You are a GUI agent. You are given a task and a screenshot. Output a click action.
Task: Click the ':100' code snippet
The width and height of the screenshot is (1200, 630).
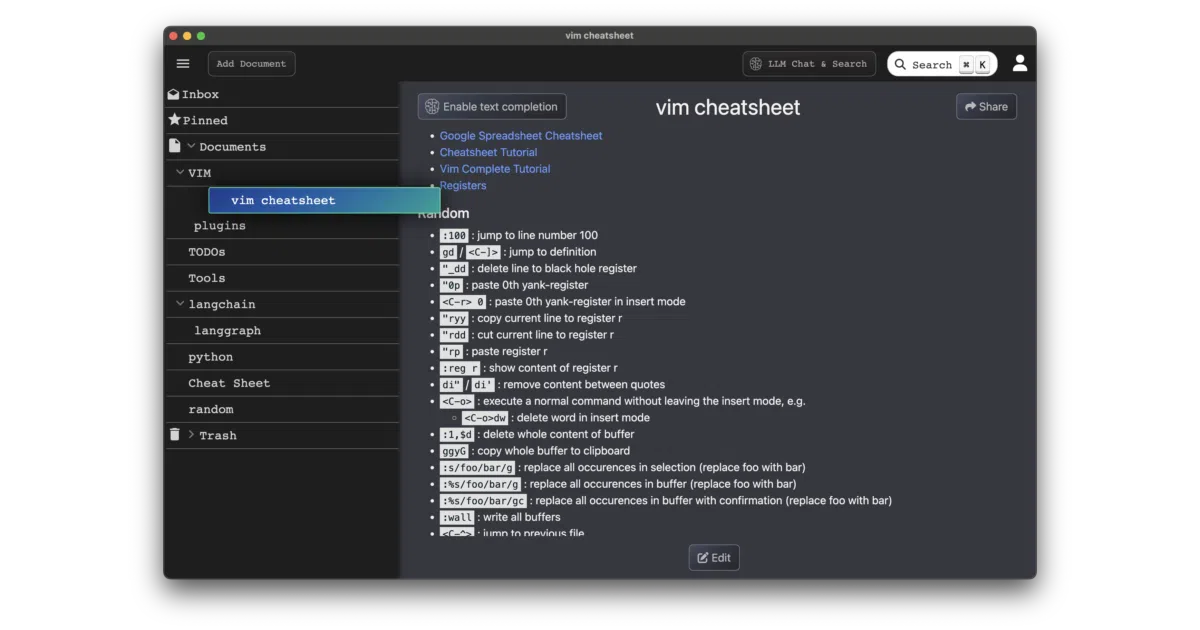pos(454,235)
